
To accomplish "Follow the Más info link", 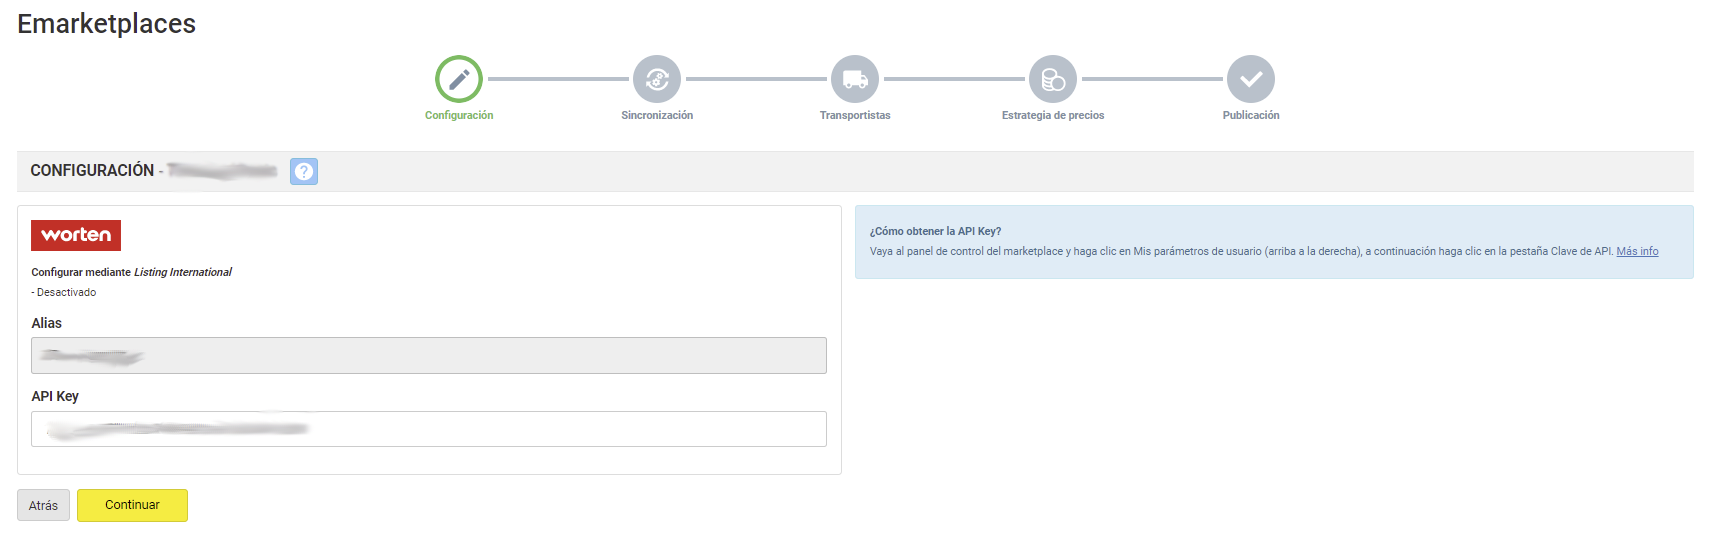I will (1637, 252).
